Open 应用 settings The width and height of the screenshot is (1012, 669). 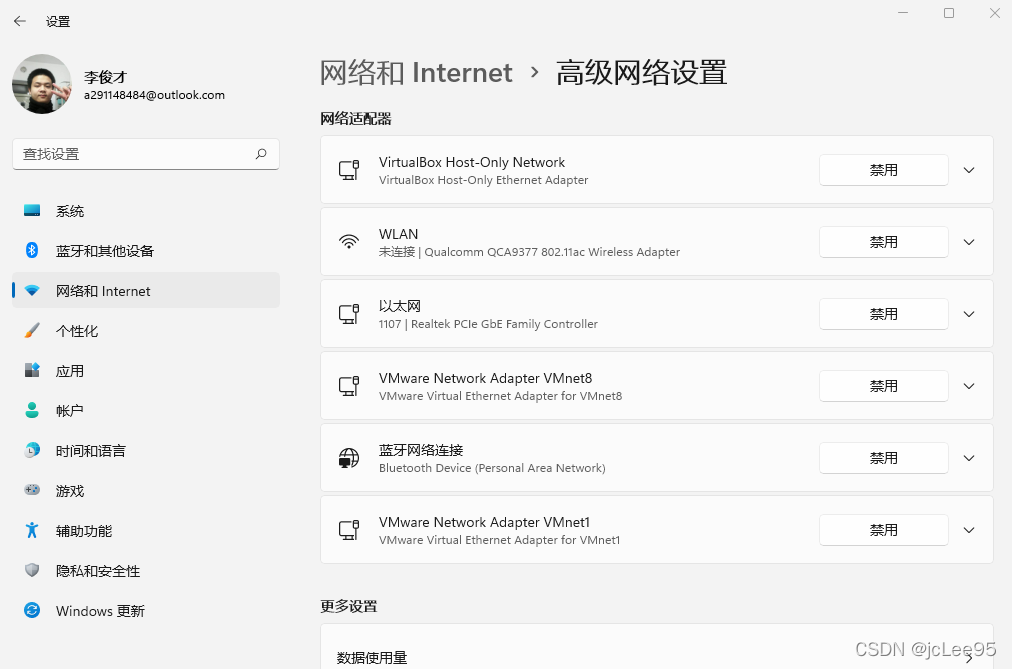click(x=146, y=371)
